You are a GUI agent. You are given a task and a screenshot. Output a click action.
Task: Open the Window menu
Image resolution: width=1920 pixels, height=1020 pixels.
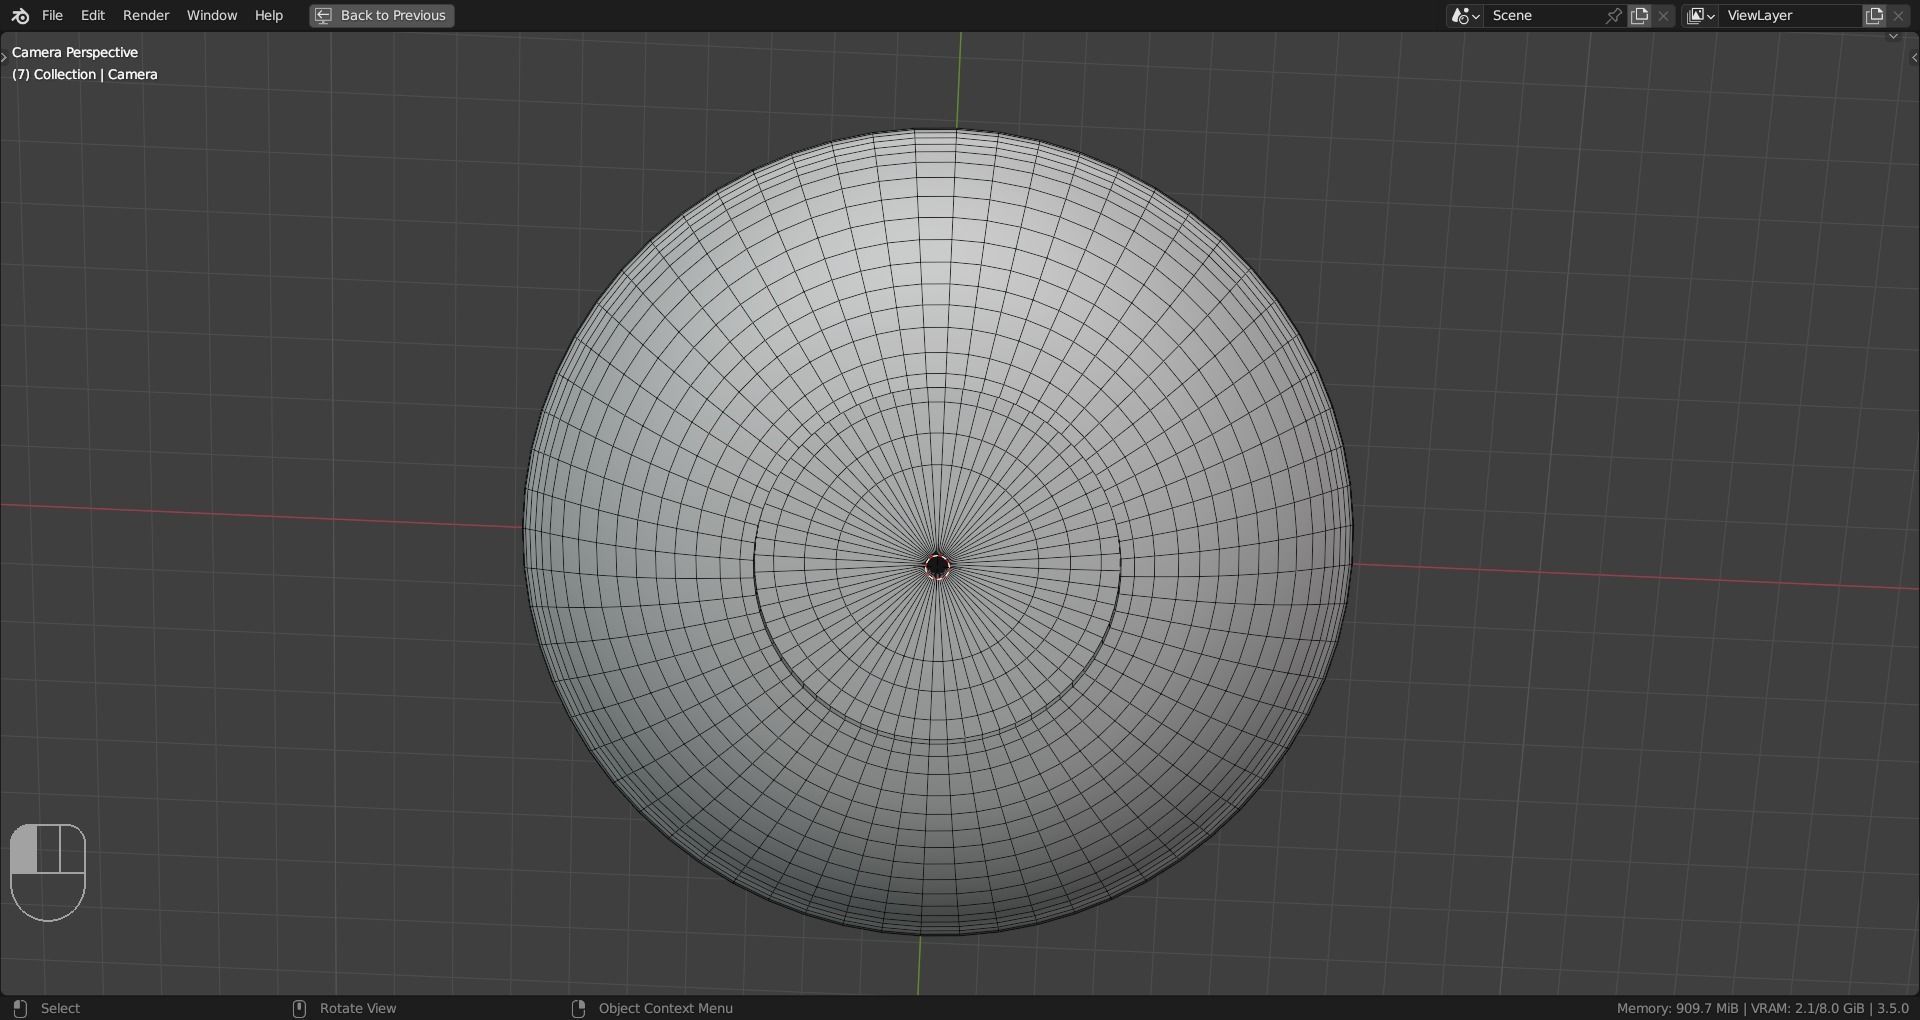coord(212,16)
